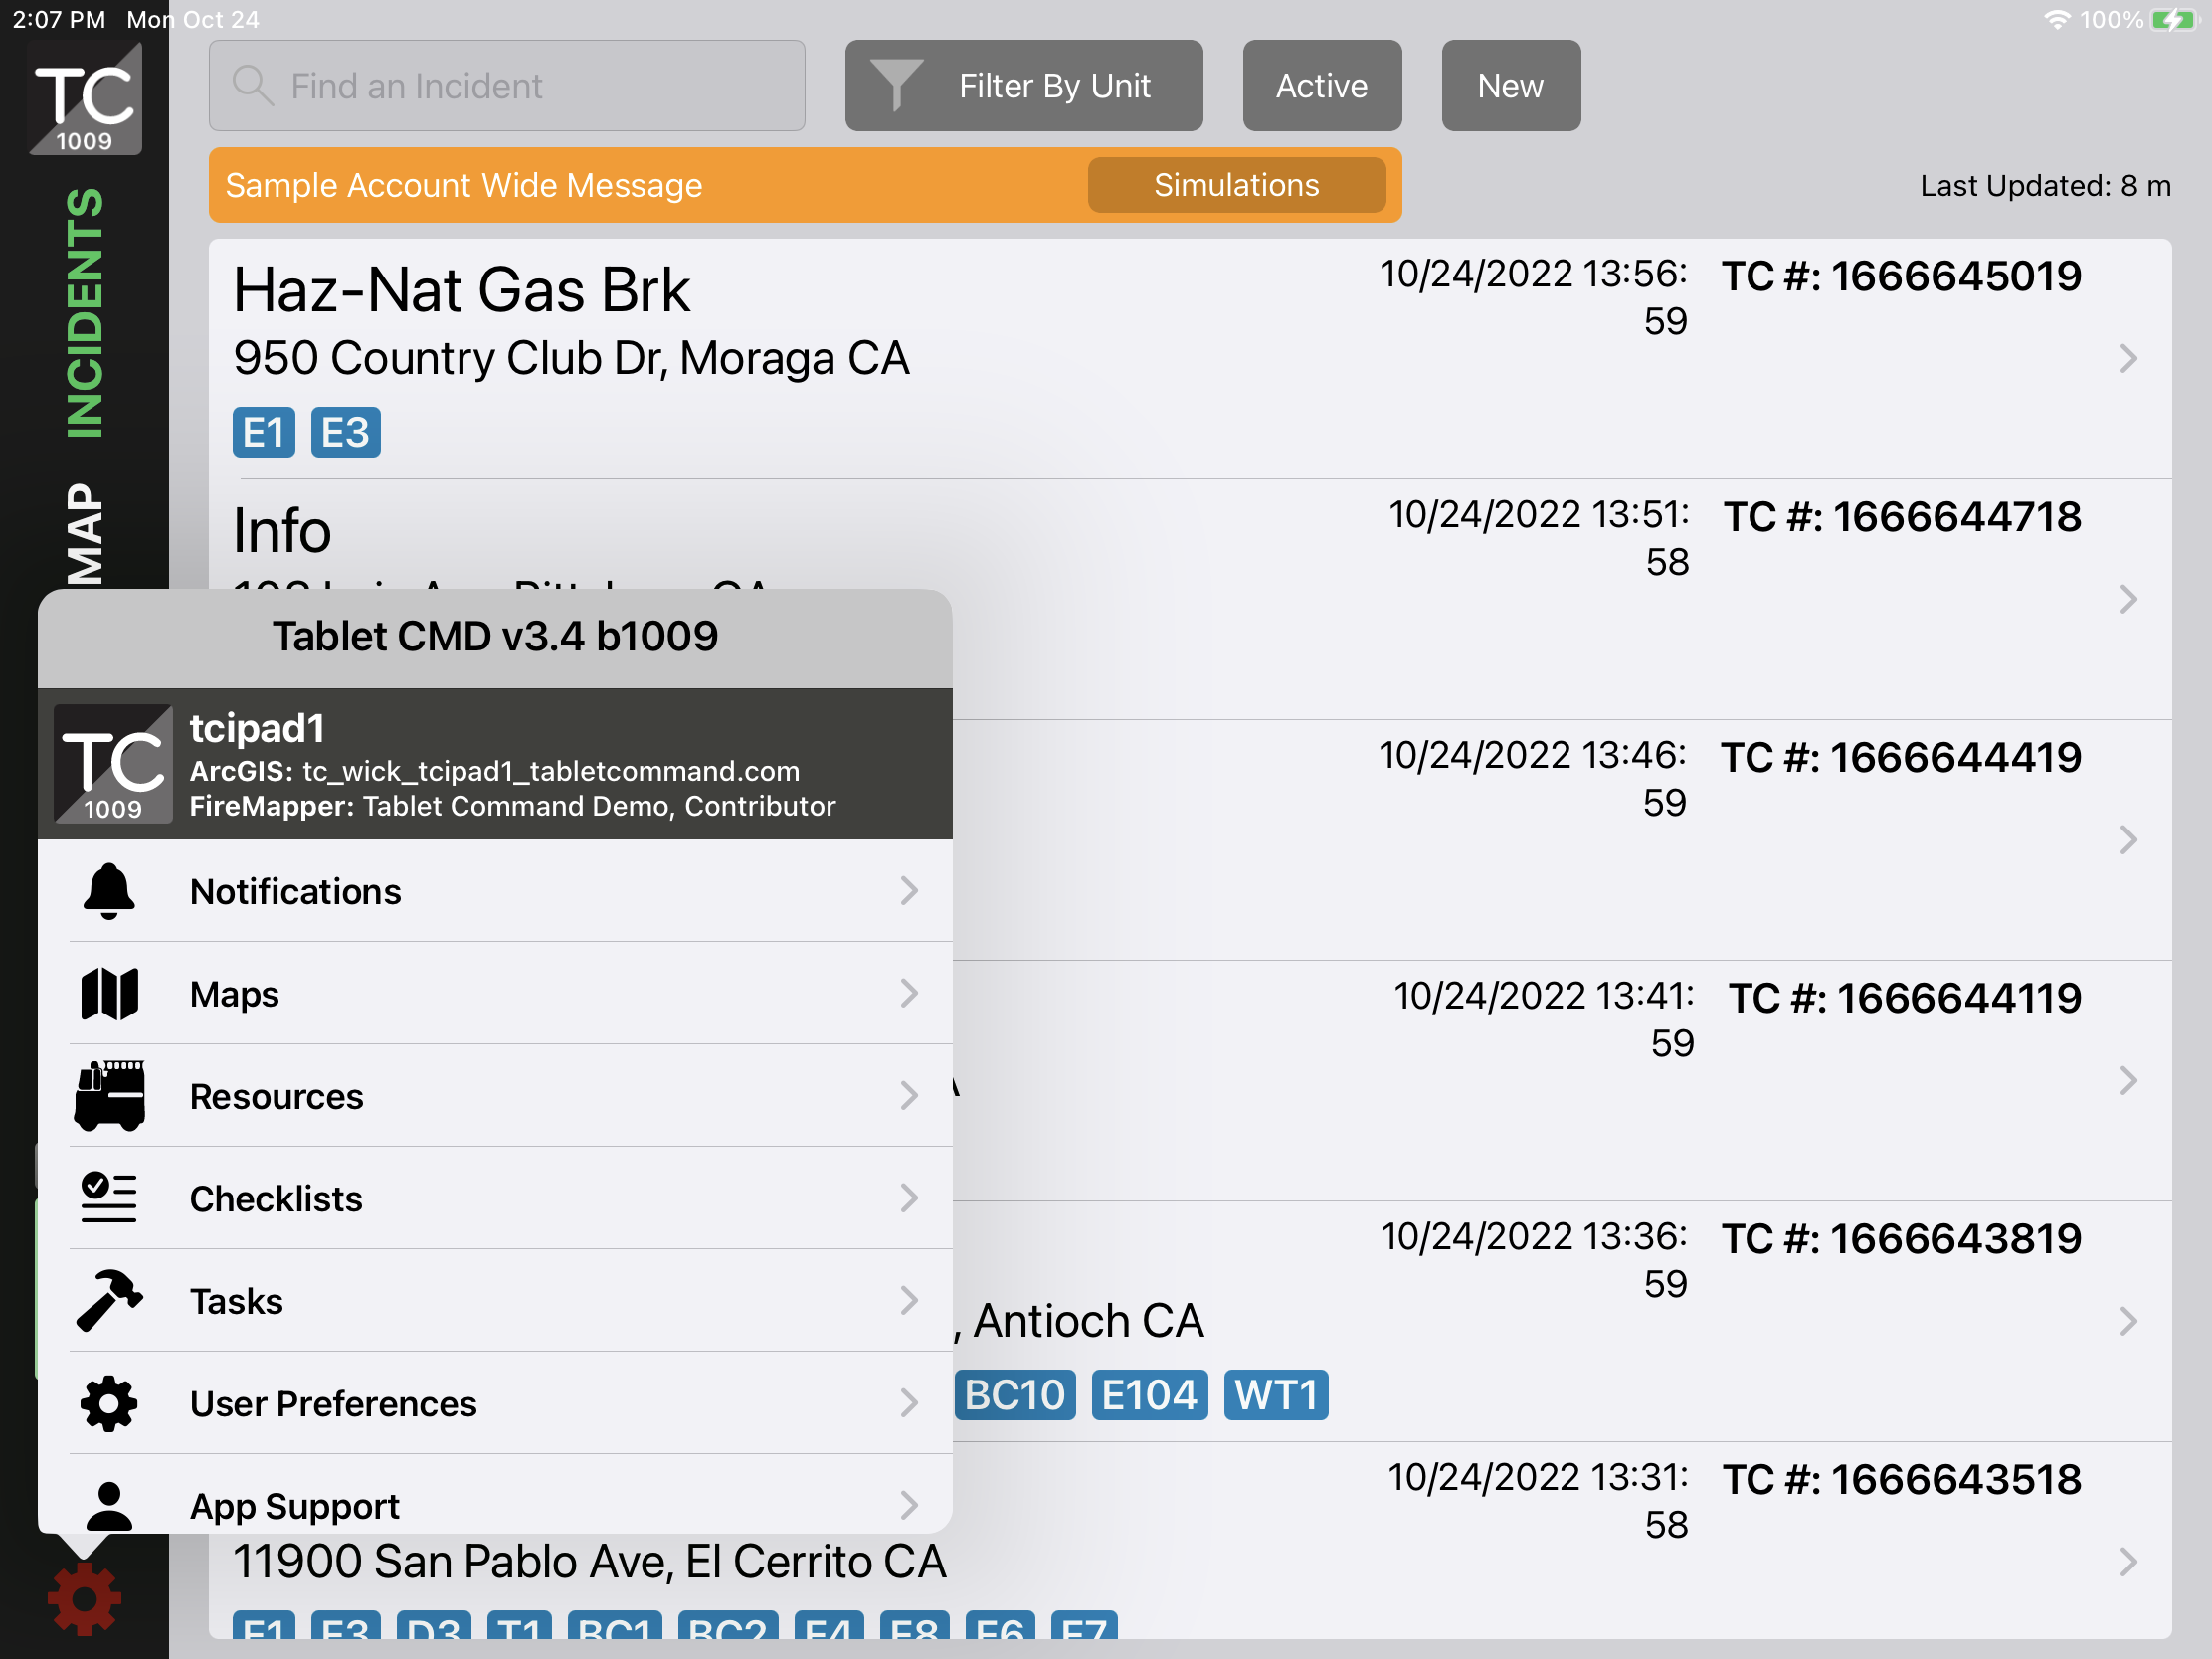Open Filter By Unit selector
Viewport: 2212px width, 1659px height.
(1023, 86)
